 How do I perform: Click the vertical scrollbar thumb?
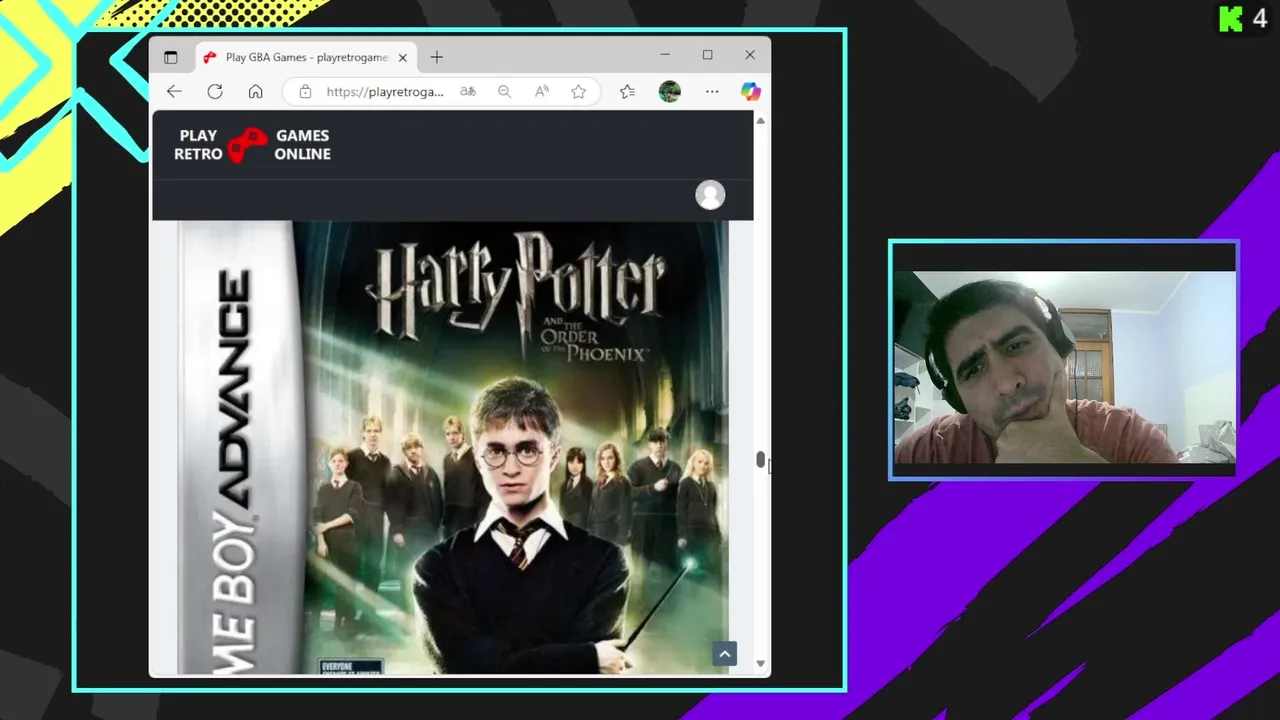[760, 460]
